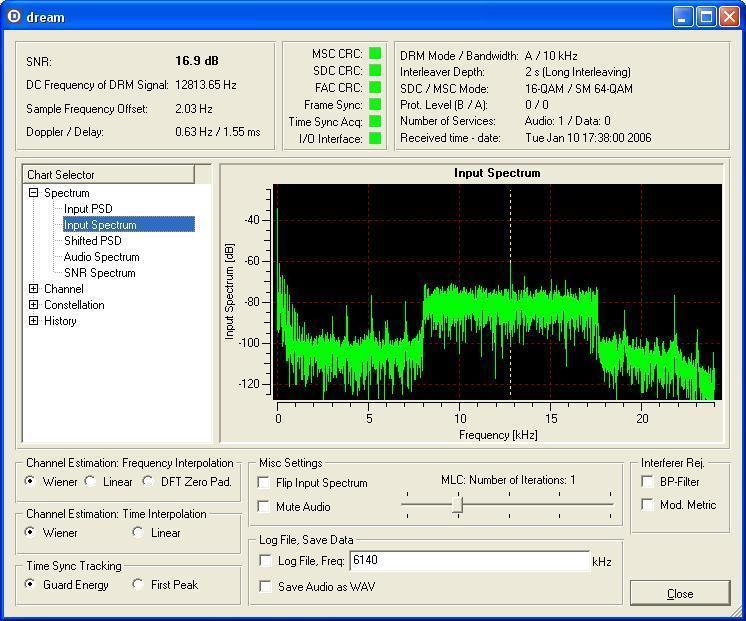The image size is (746, 621).
Task: Select Linear frequency interpolation radio button
Action: click(91, 482)
